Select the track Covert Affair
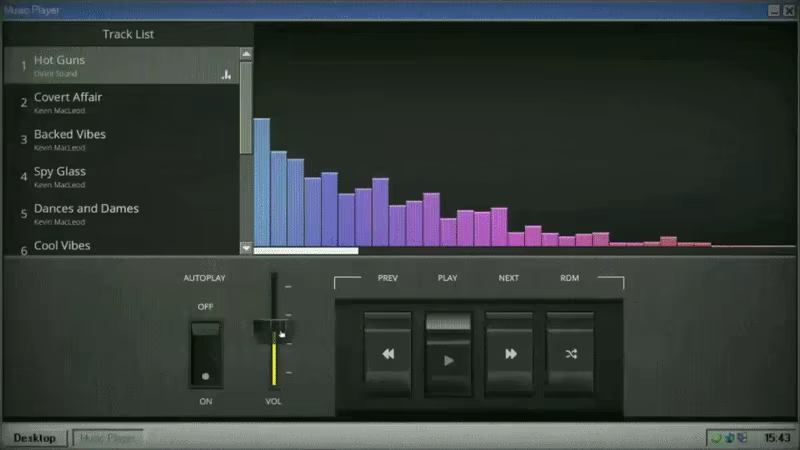Viewport: 800px width, 450px height. [x=121, y=103]
